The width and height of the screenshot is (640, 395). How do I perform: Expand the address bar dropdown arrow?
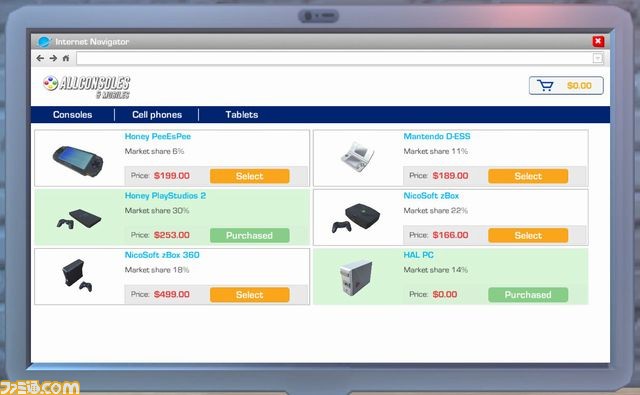click(597, 58)
